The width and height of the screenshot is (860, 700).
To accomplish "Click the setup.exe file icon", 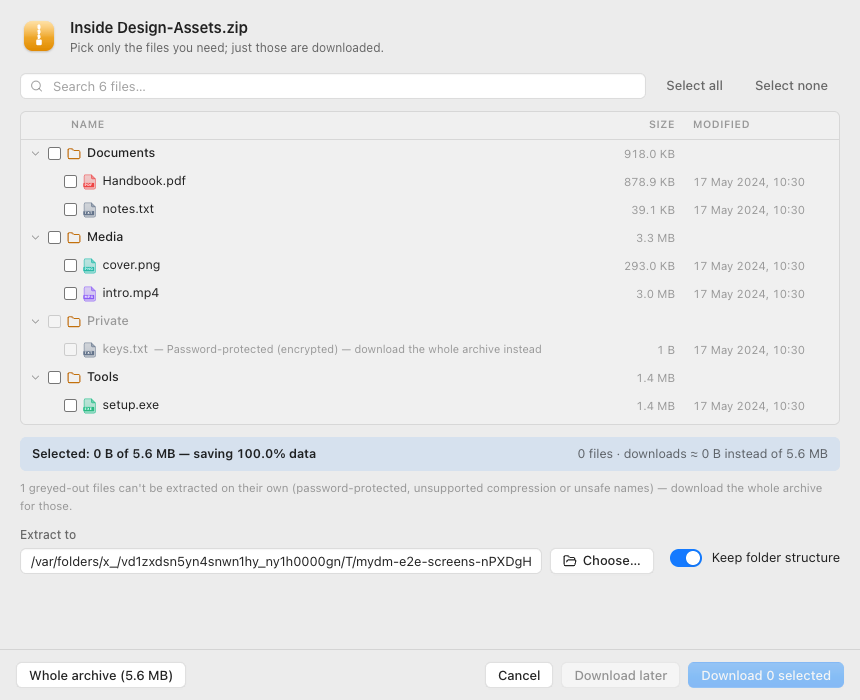I will [89, 405].
